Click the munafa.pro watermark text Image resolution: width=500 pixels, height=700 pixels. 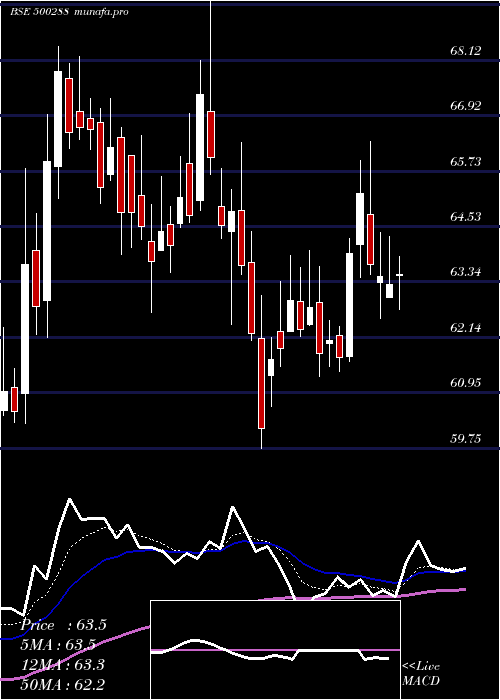pos(101,12)
